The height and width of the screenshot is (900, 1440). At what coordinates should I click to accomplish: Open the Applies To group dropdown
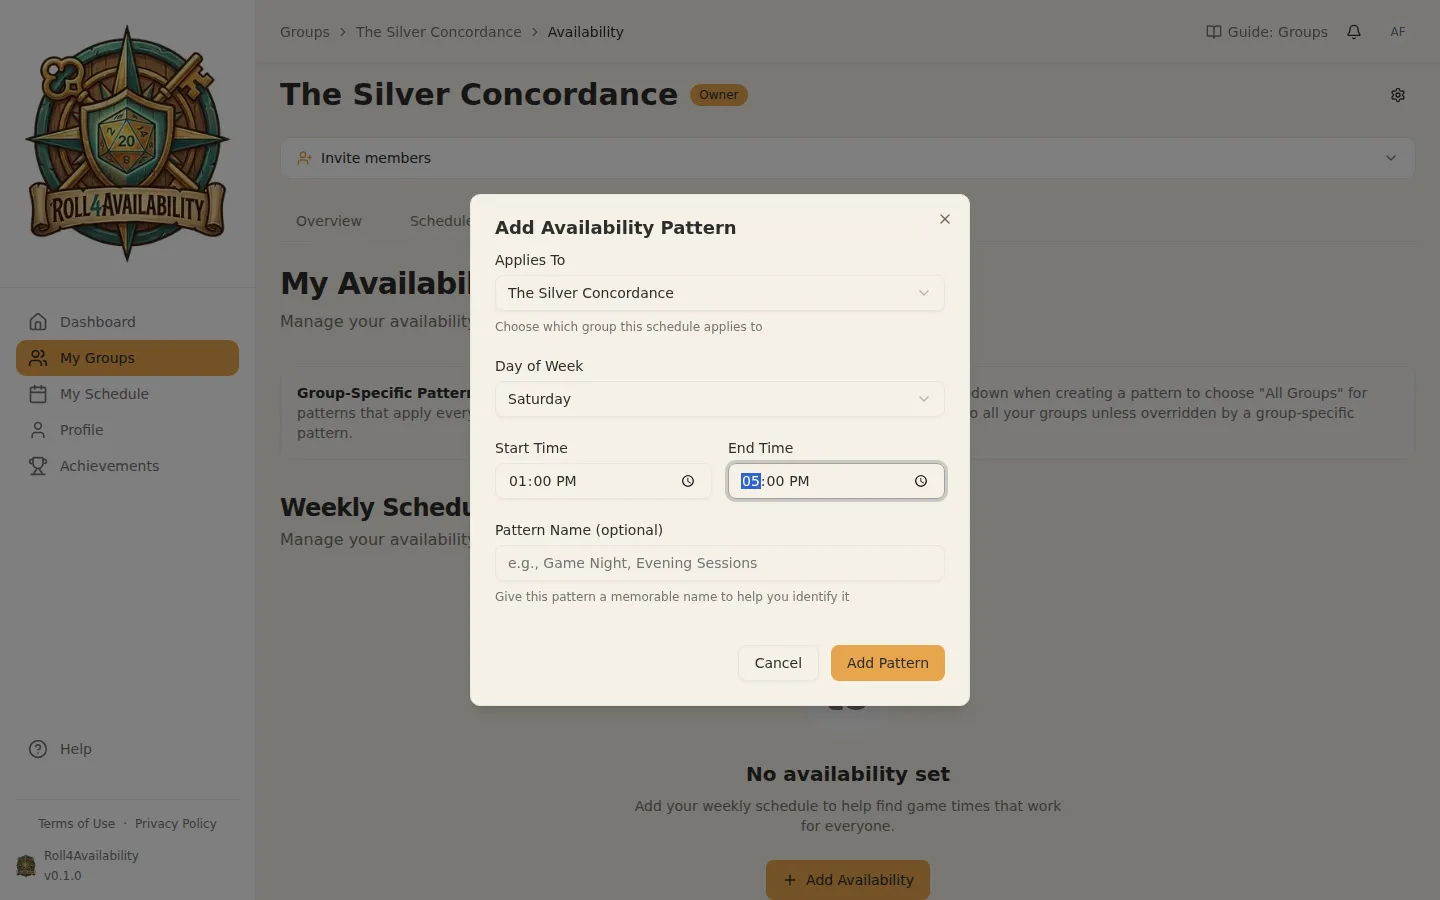719,293
